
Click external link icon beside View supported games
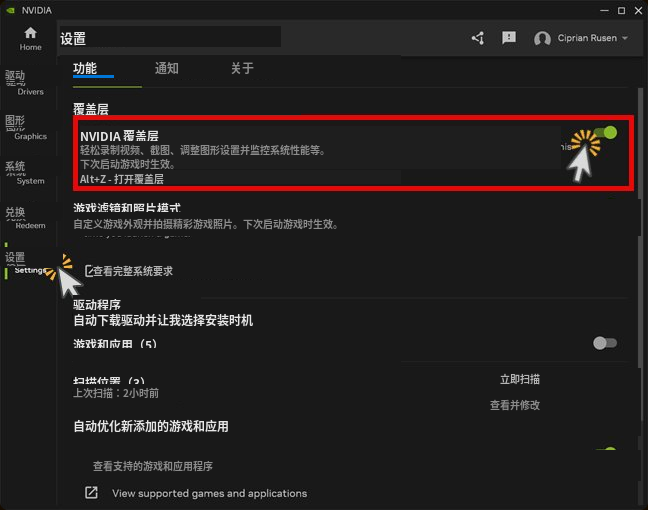click(91, 493)
